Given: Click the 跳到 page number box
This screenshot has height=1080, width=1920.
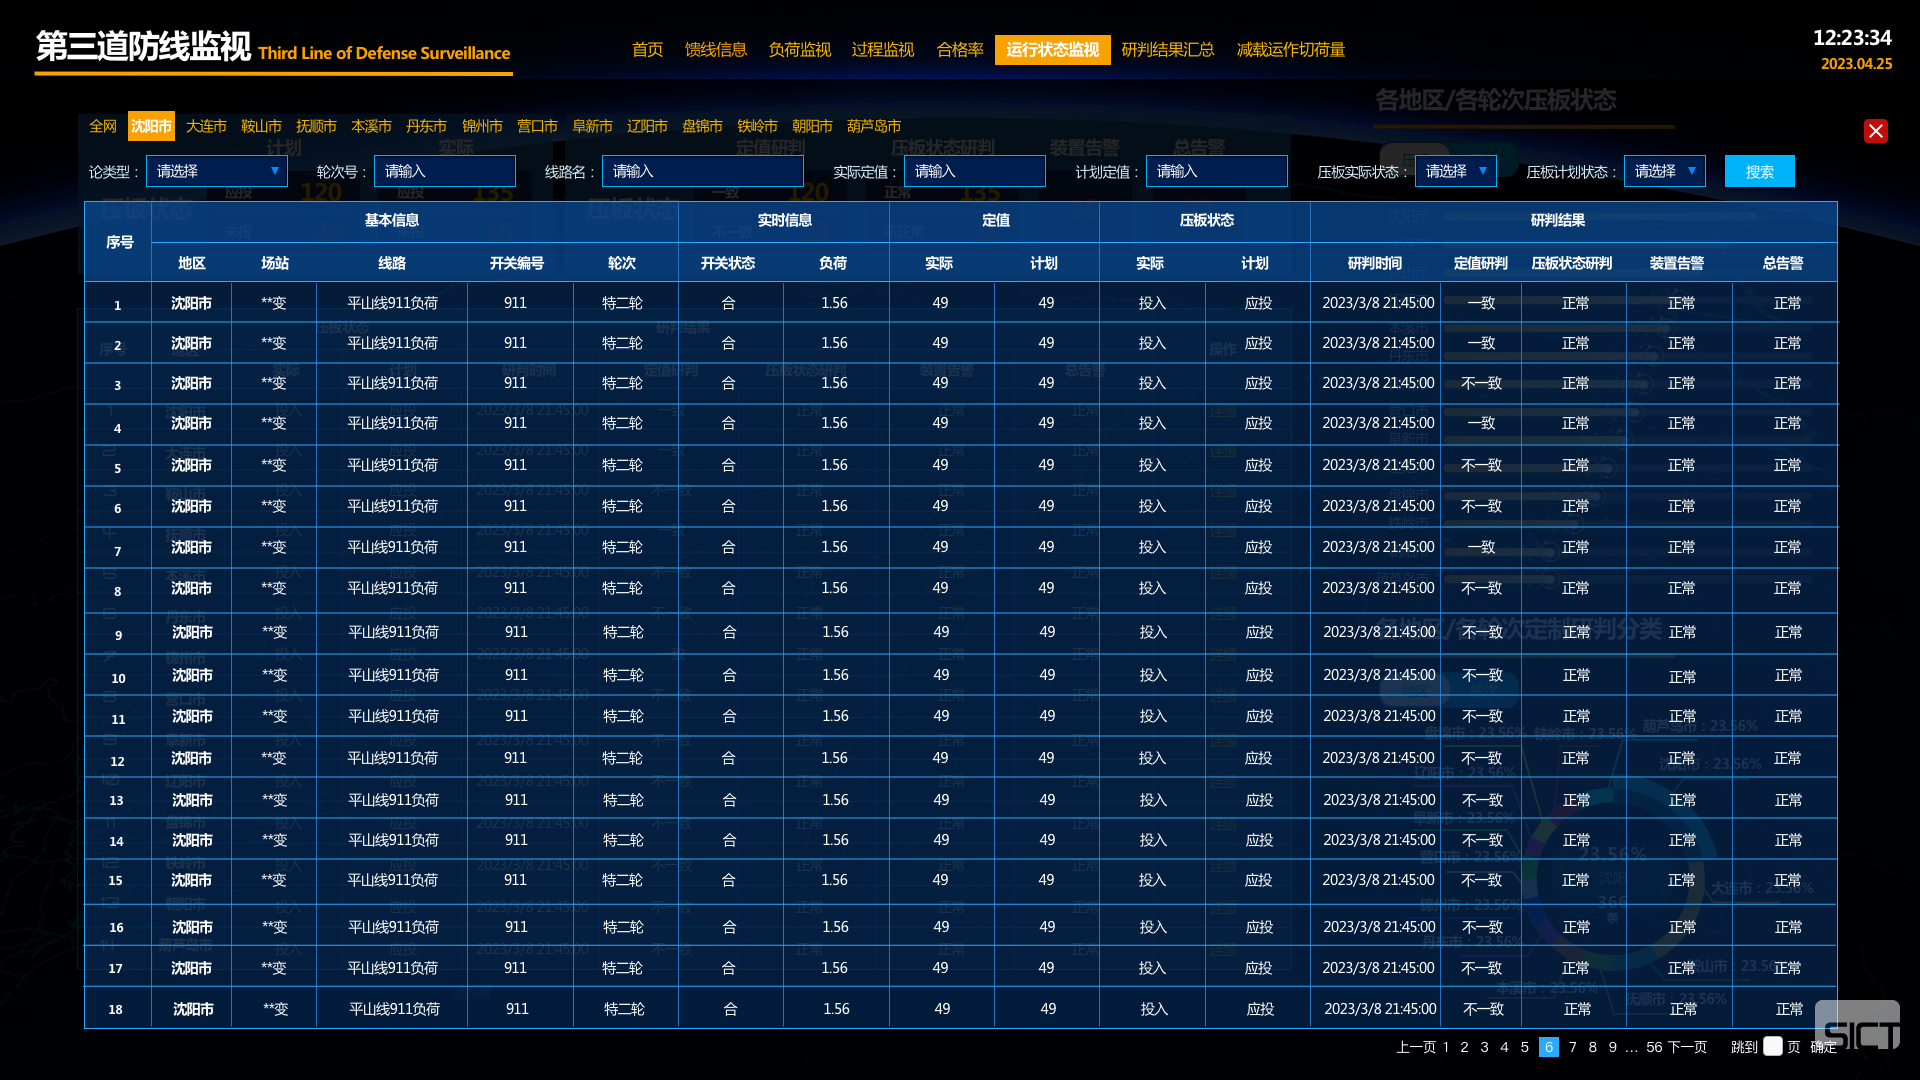Looking at the screenshot, I should [x=1773, y=1046].
